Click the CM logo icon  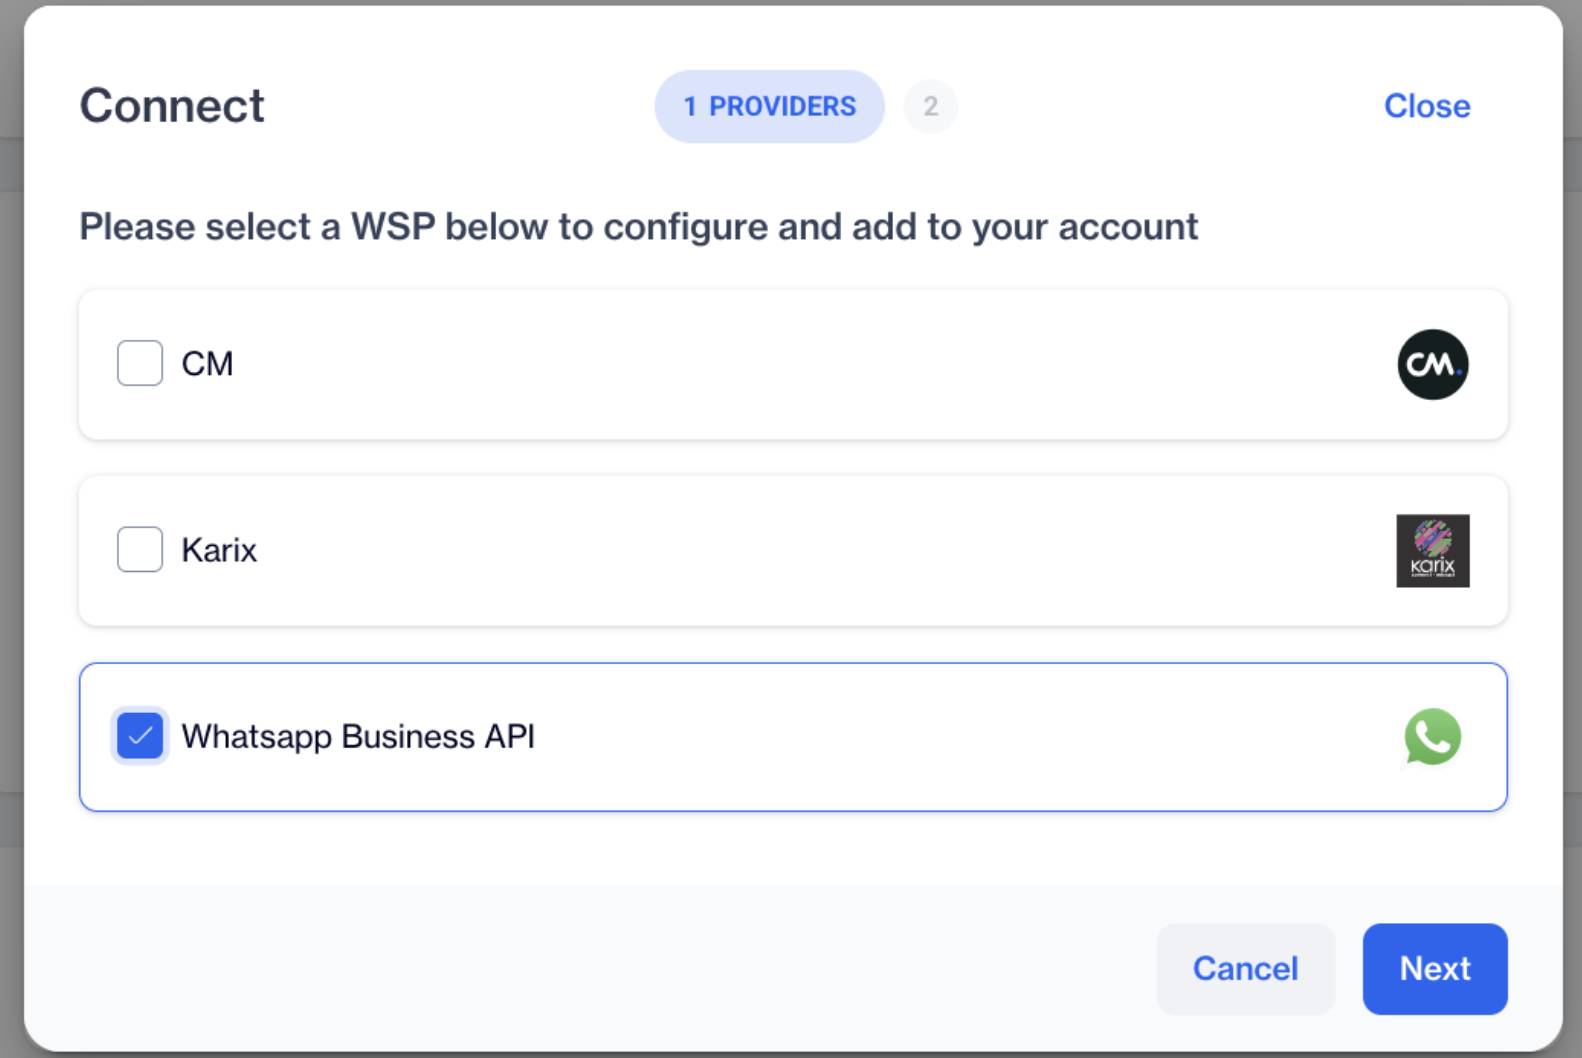[x=1432, y=365]
